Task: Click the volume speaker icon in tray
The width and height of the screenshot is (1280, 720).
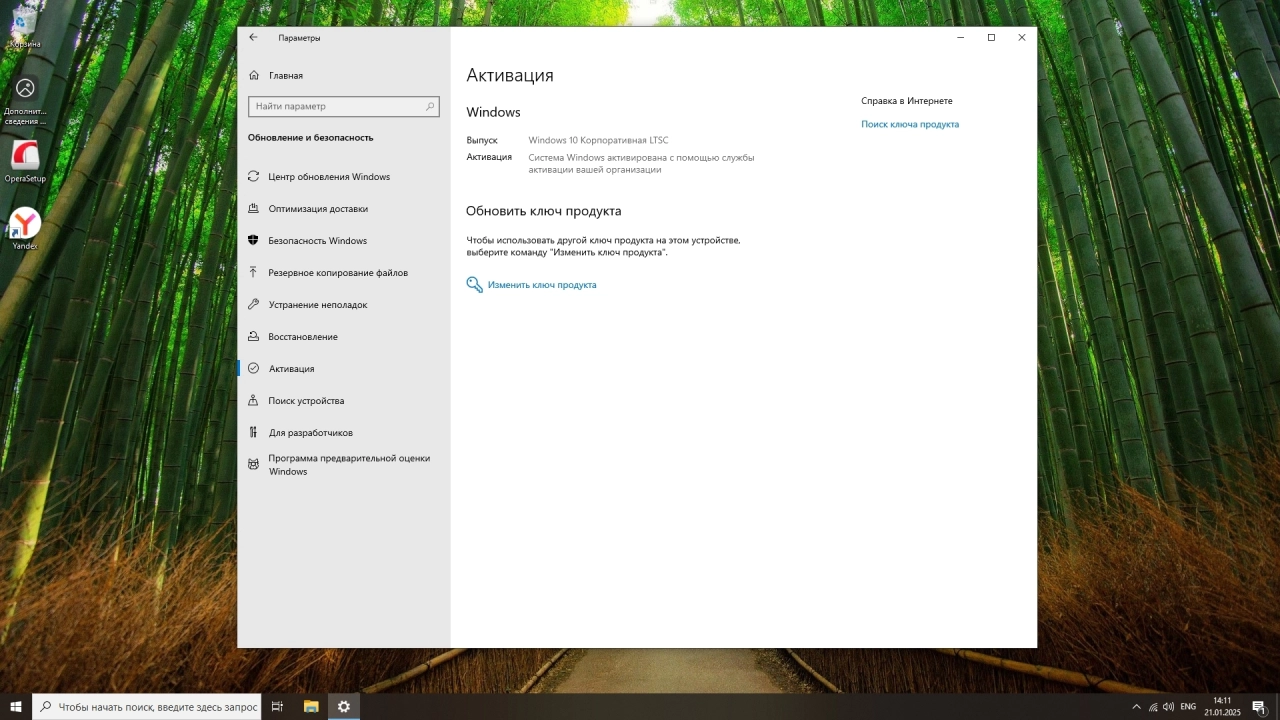Action: [x=1169, y=707]
